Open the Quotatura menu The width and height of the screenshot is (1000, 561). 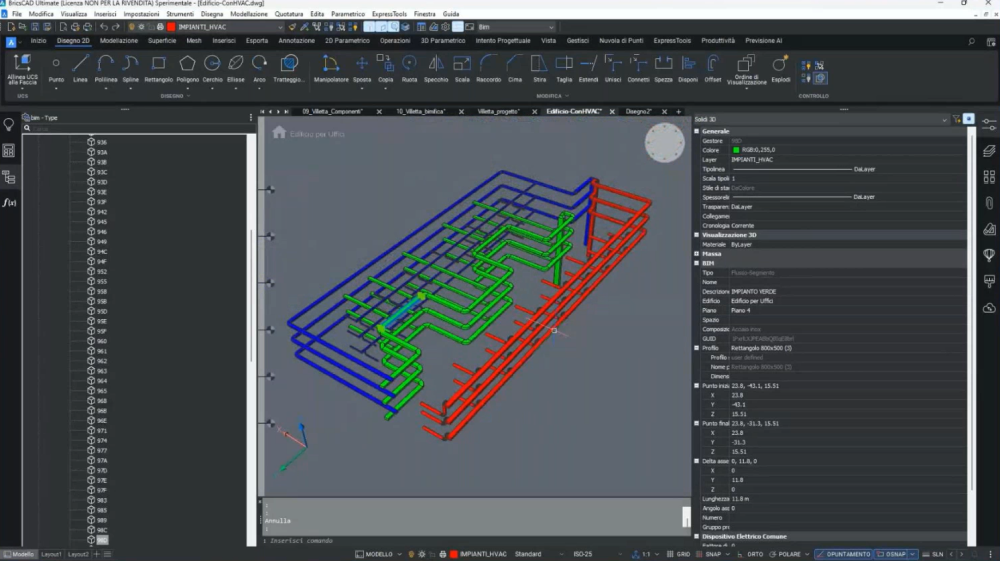(x=289, y=14)
